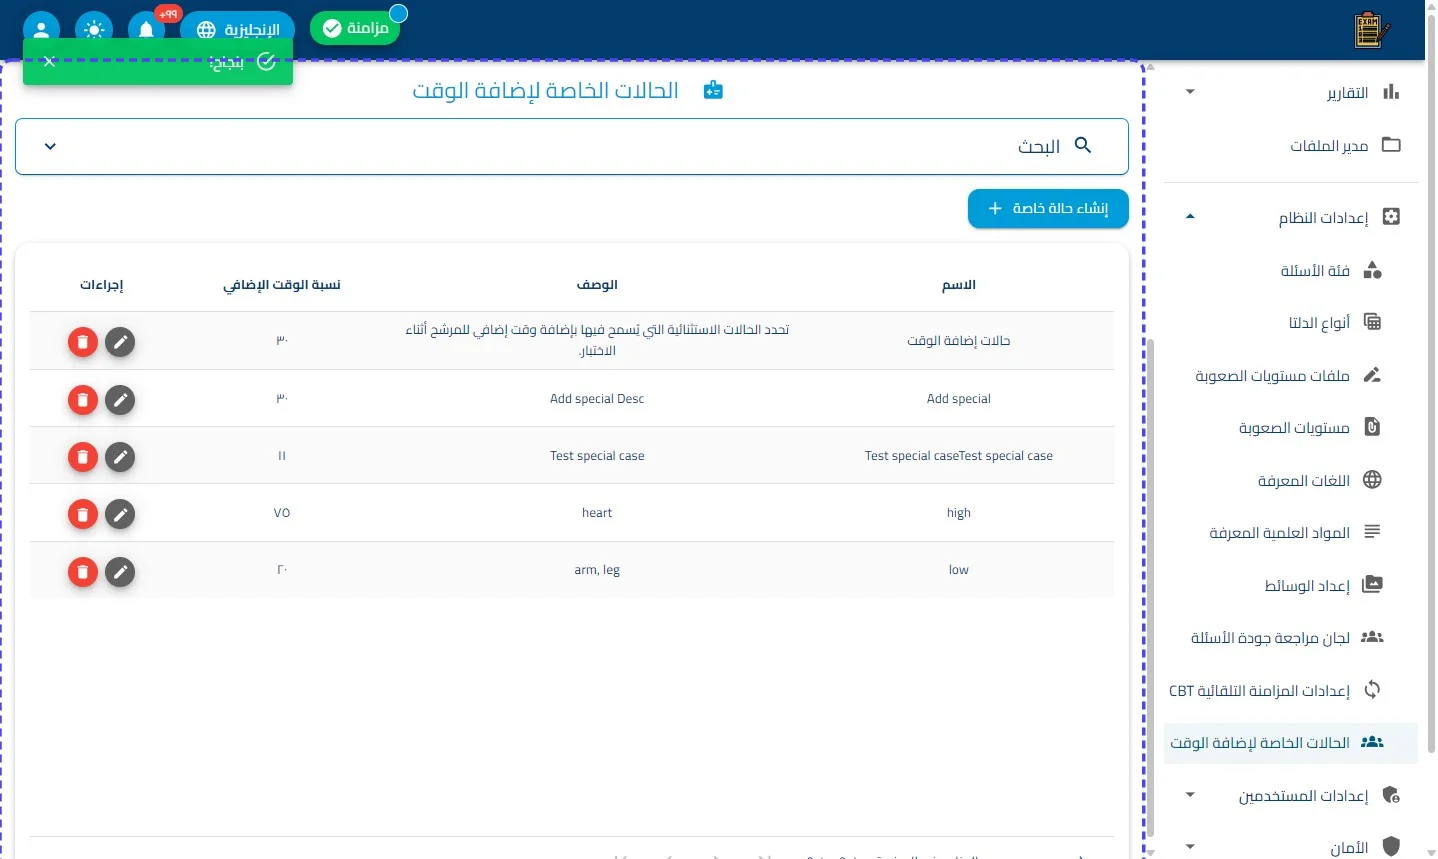Click إعدادات النظام gear icon
1438x859 pixels.
click(1391, 217)
